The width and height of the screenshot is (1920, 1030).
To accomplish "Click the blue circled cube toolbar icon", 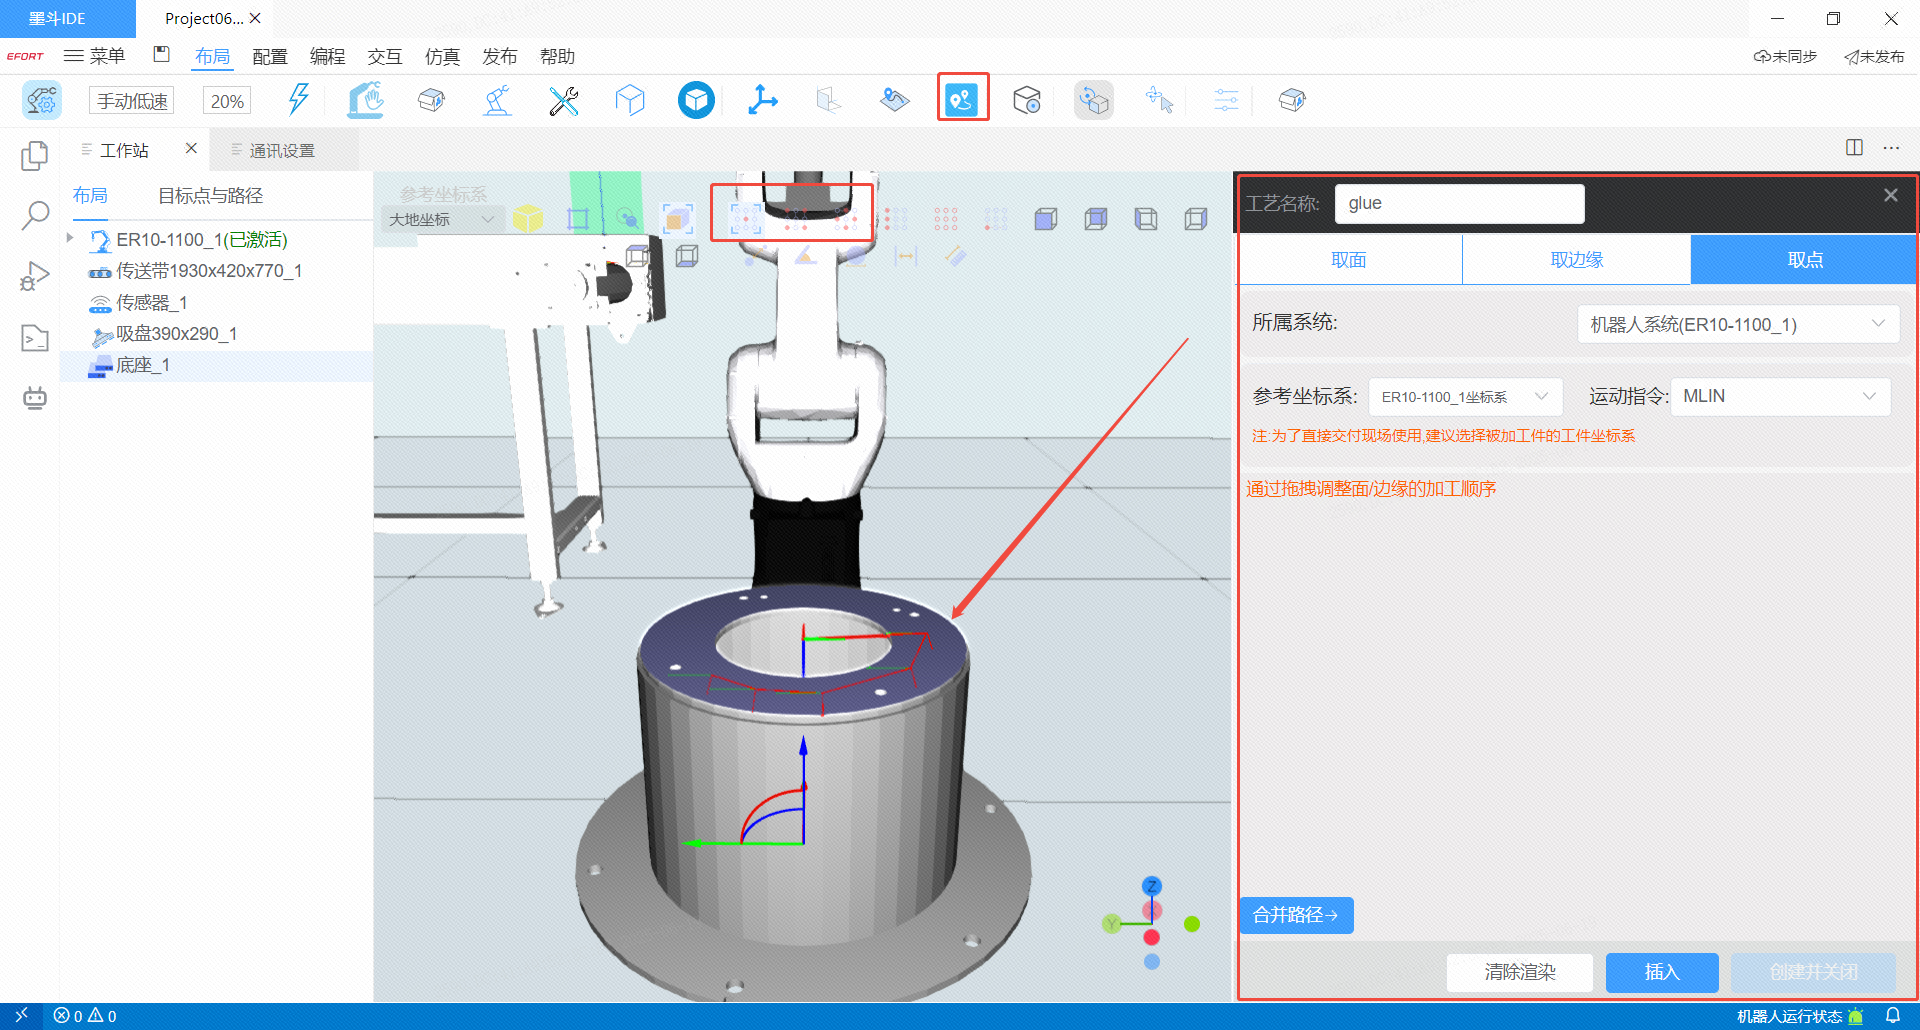I will [696, 100].
